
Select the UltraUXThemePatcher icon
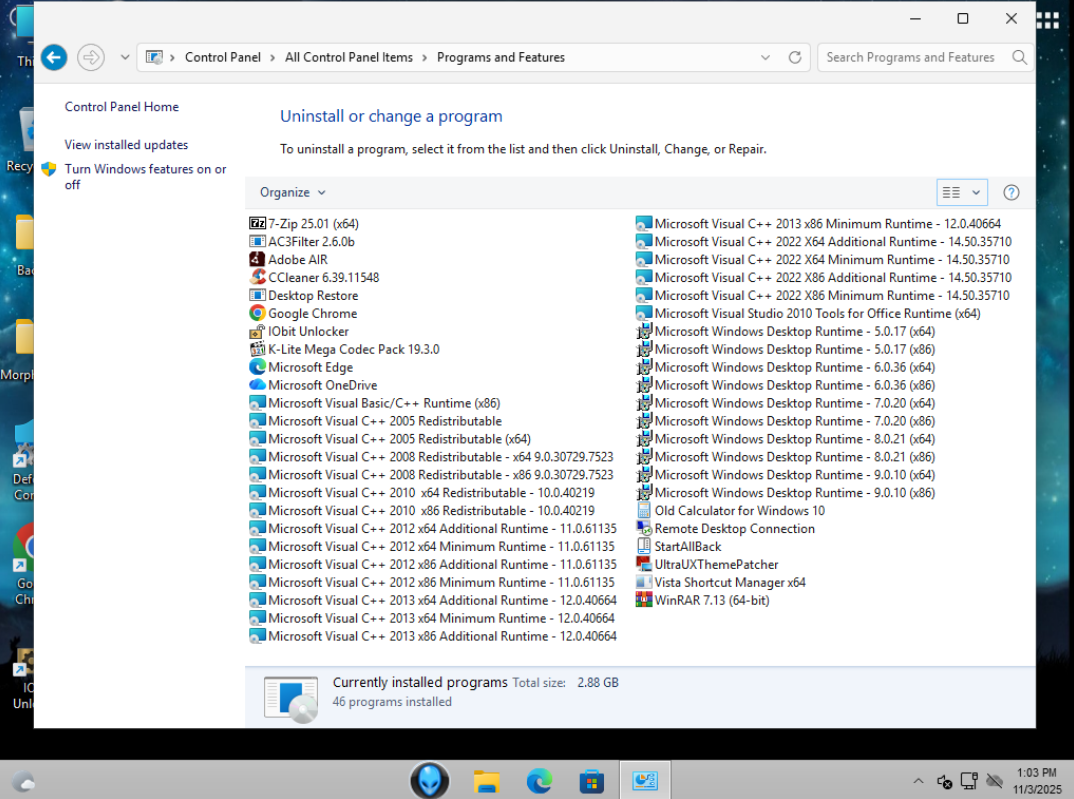tap(643, 564)
